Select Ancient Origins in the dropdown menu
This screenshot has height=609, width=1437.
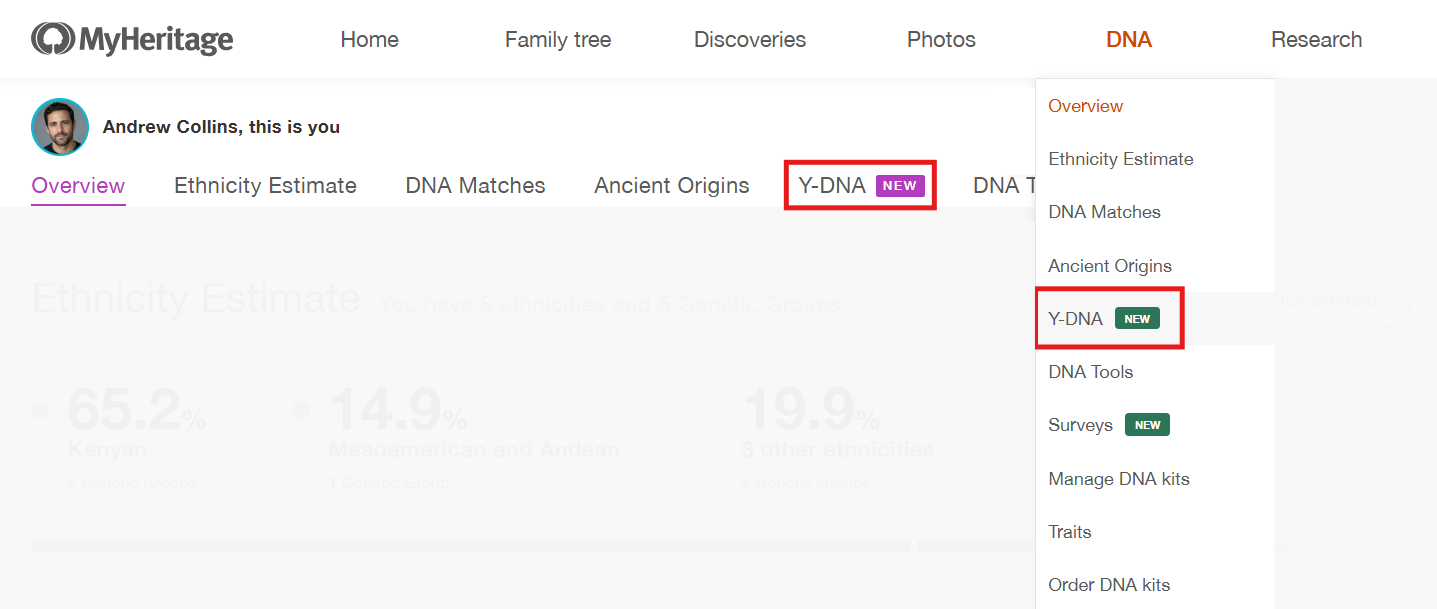click(1109, 266)
